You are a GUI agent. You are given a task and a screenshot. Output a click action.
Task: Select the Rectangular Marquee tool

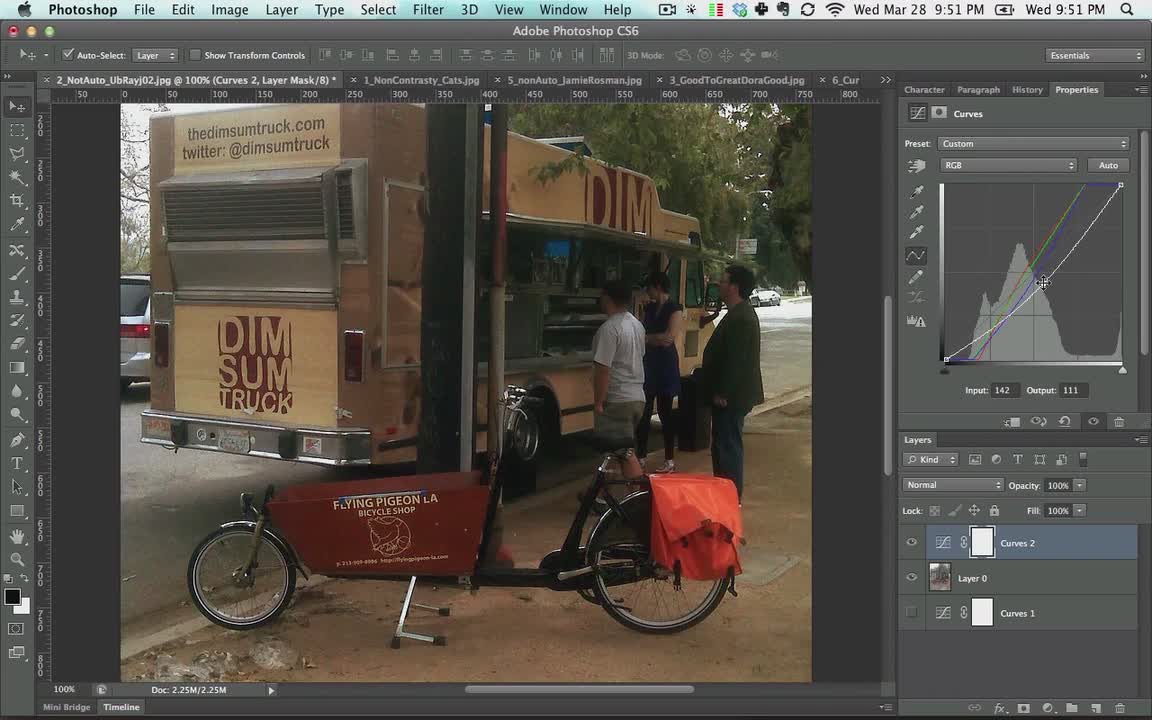coord(17,131)
